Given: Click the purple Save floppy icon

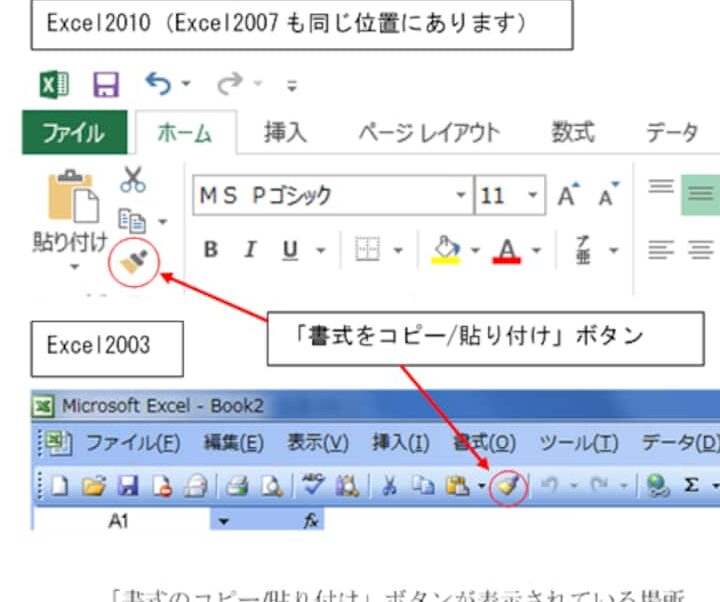Looking at the screenshot, I should (x=106, y=84).
